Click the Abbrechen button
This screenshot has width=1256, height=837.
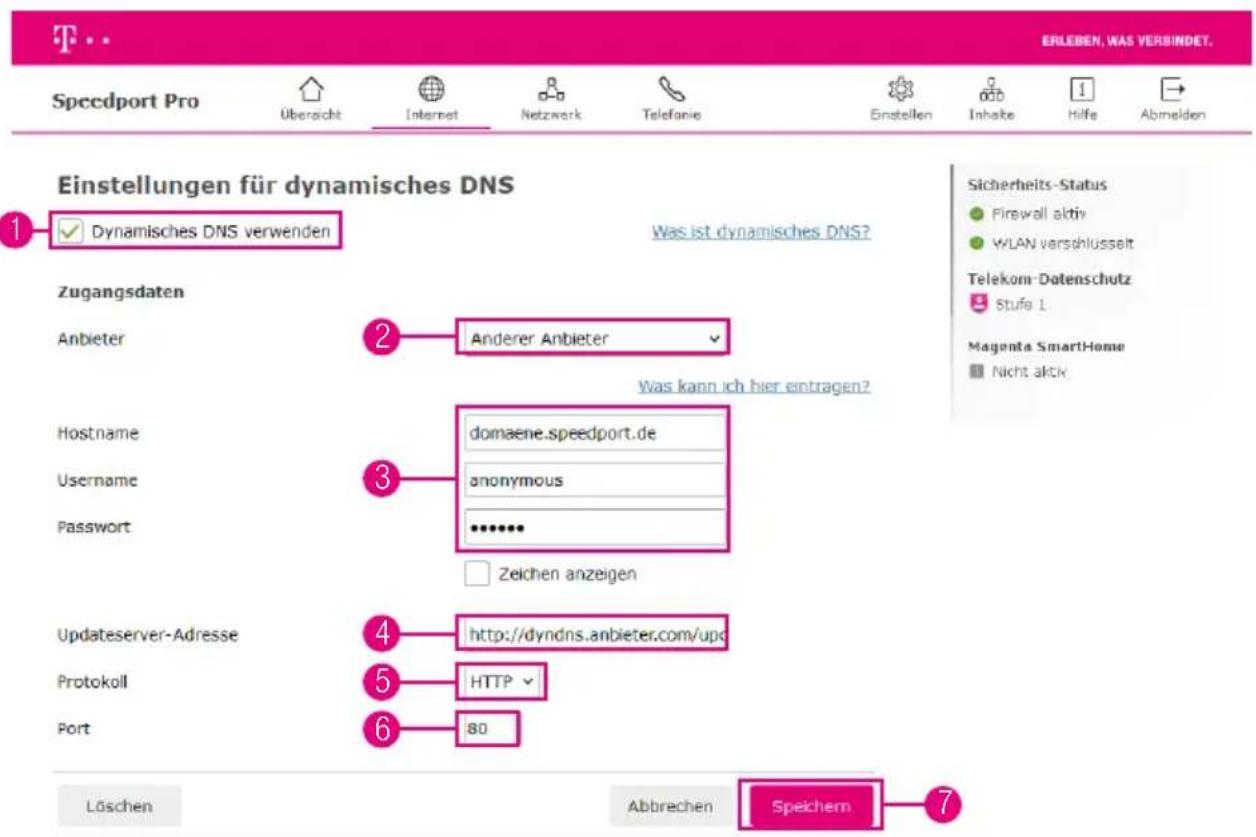pyautogui.click(x=670, y=805)
